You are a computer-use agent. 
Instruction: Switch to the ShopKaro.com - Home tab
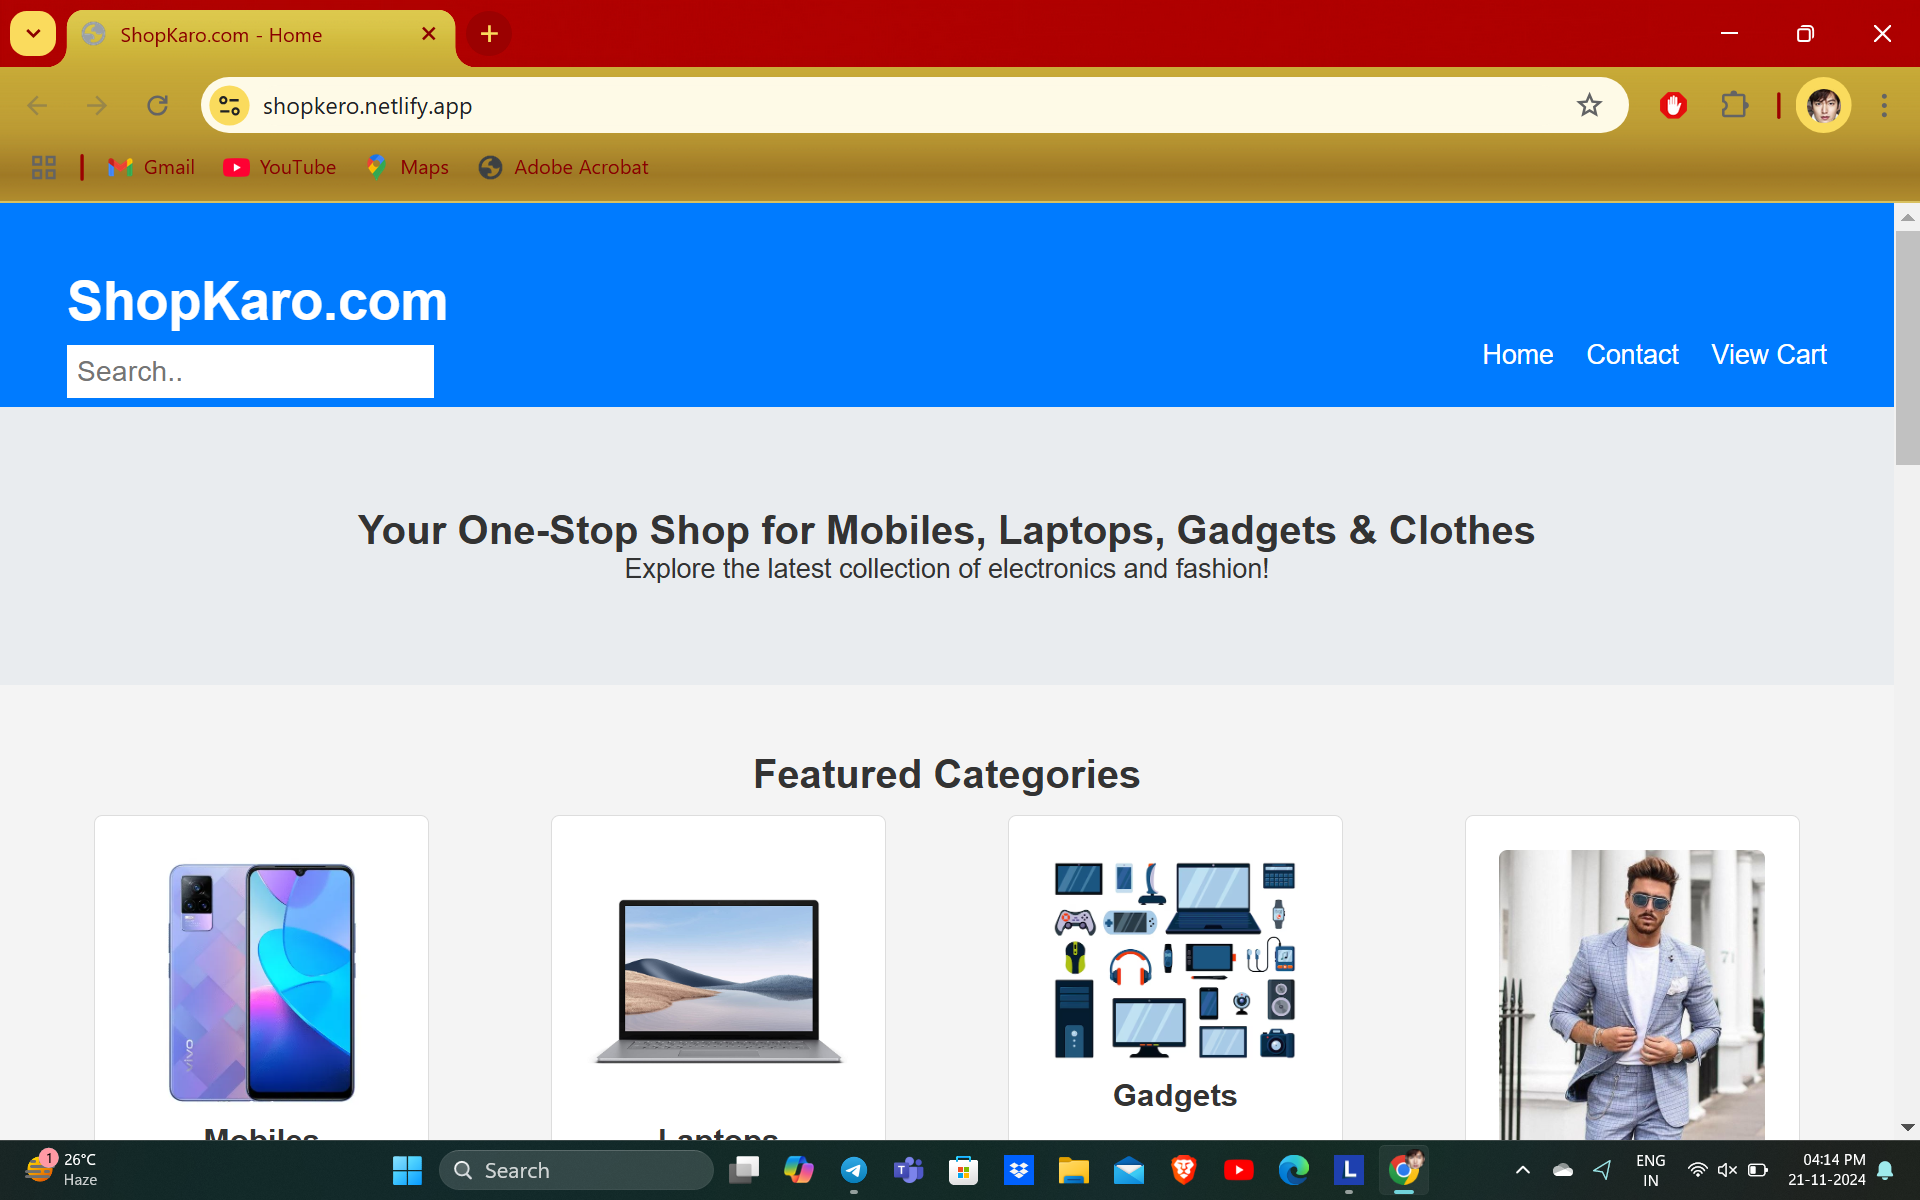[221, 35]
